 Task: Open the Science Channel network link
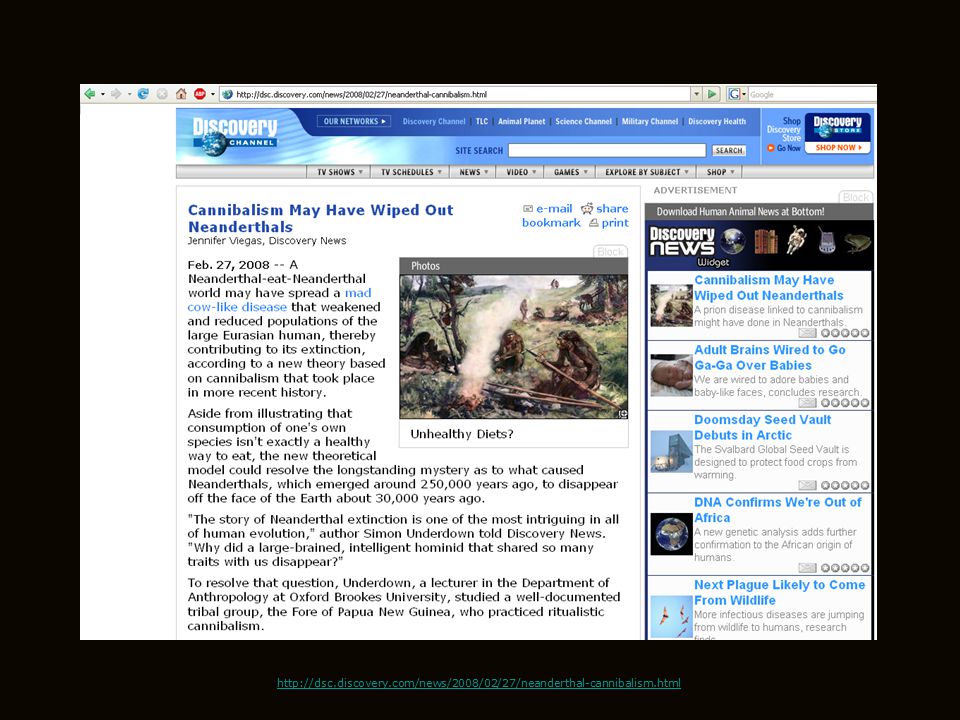(583, 121)
